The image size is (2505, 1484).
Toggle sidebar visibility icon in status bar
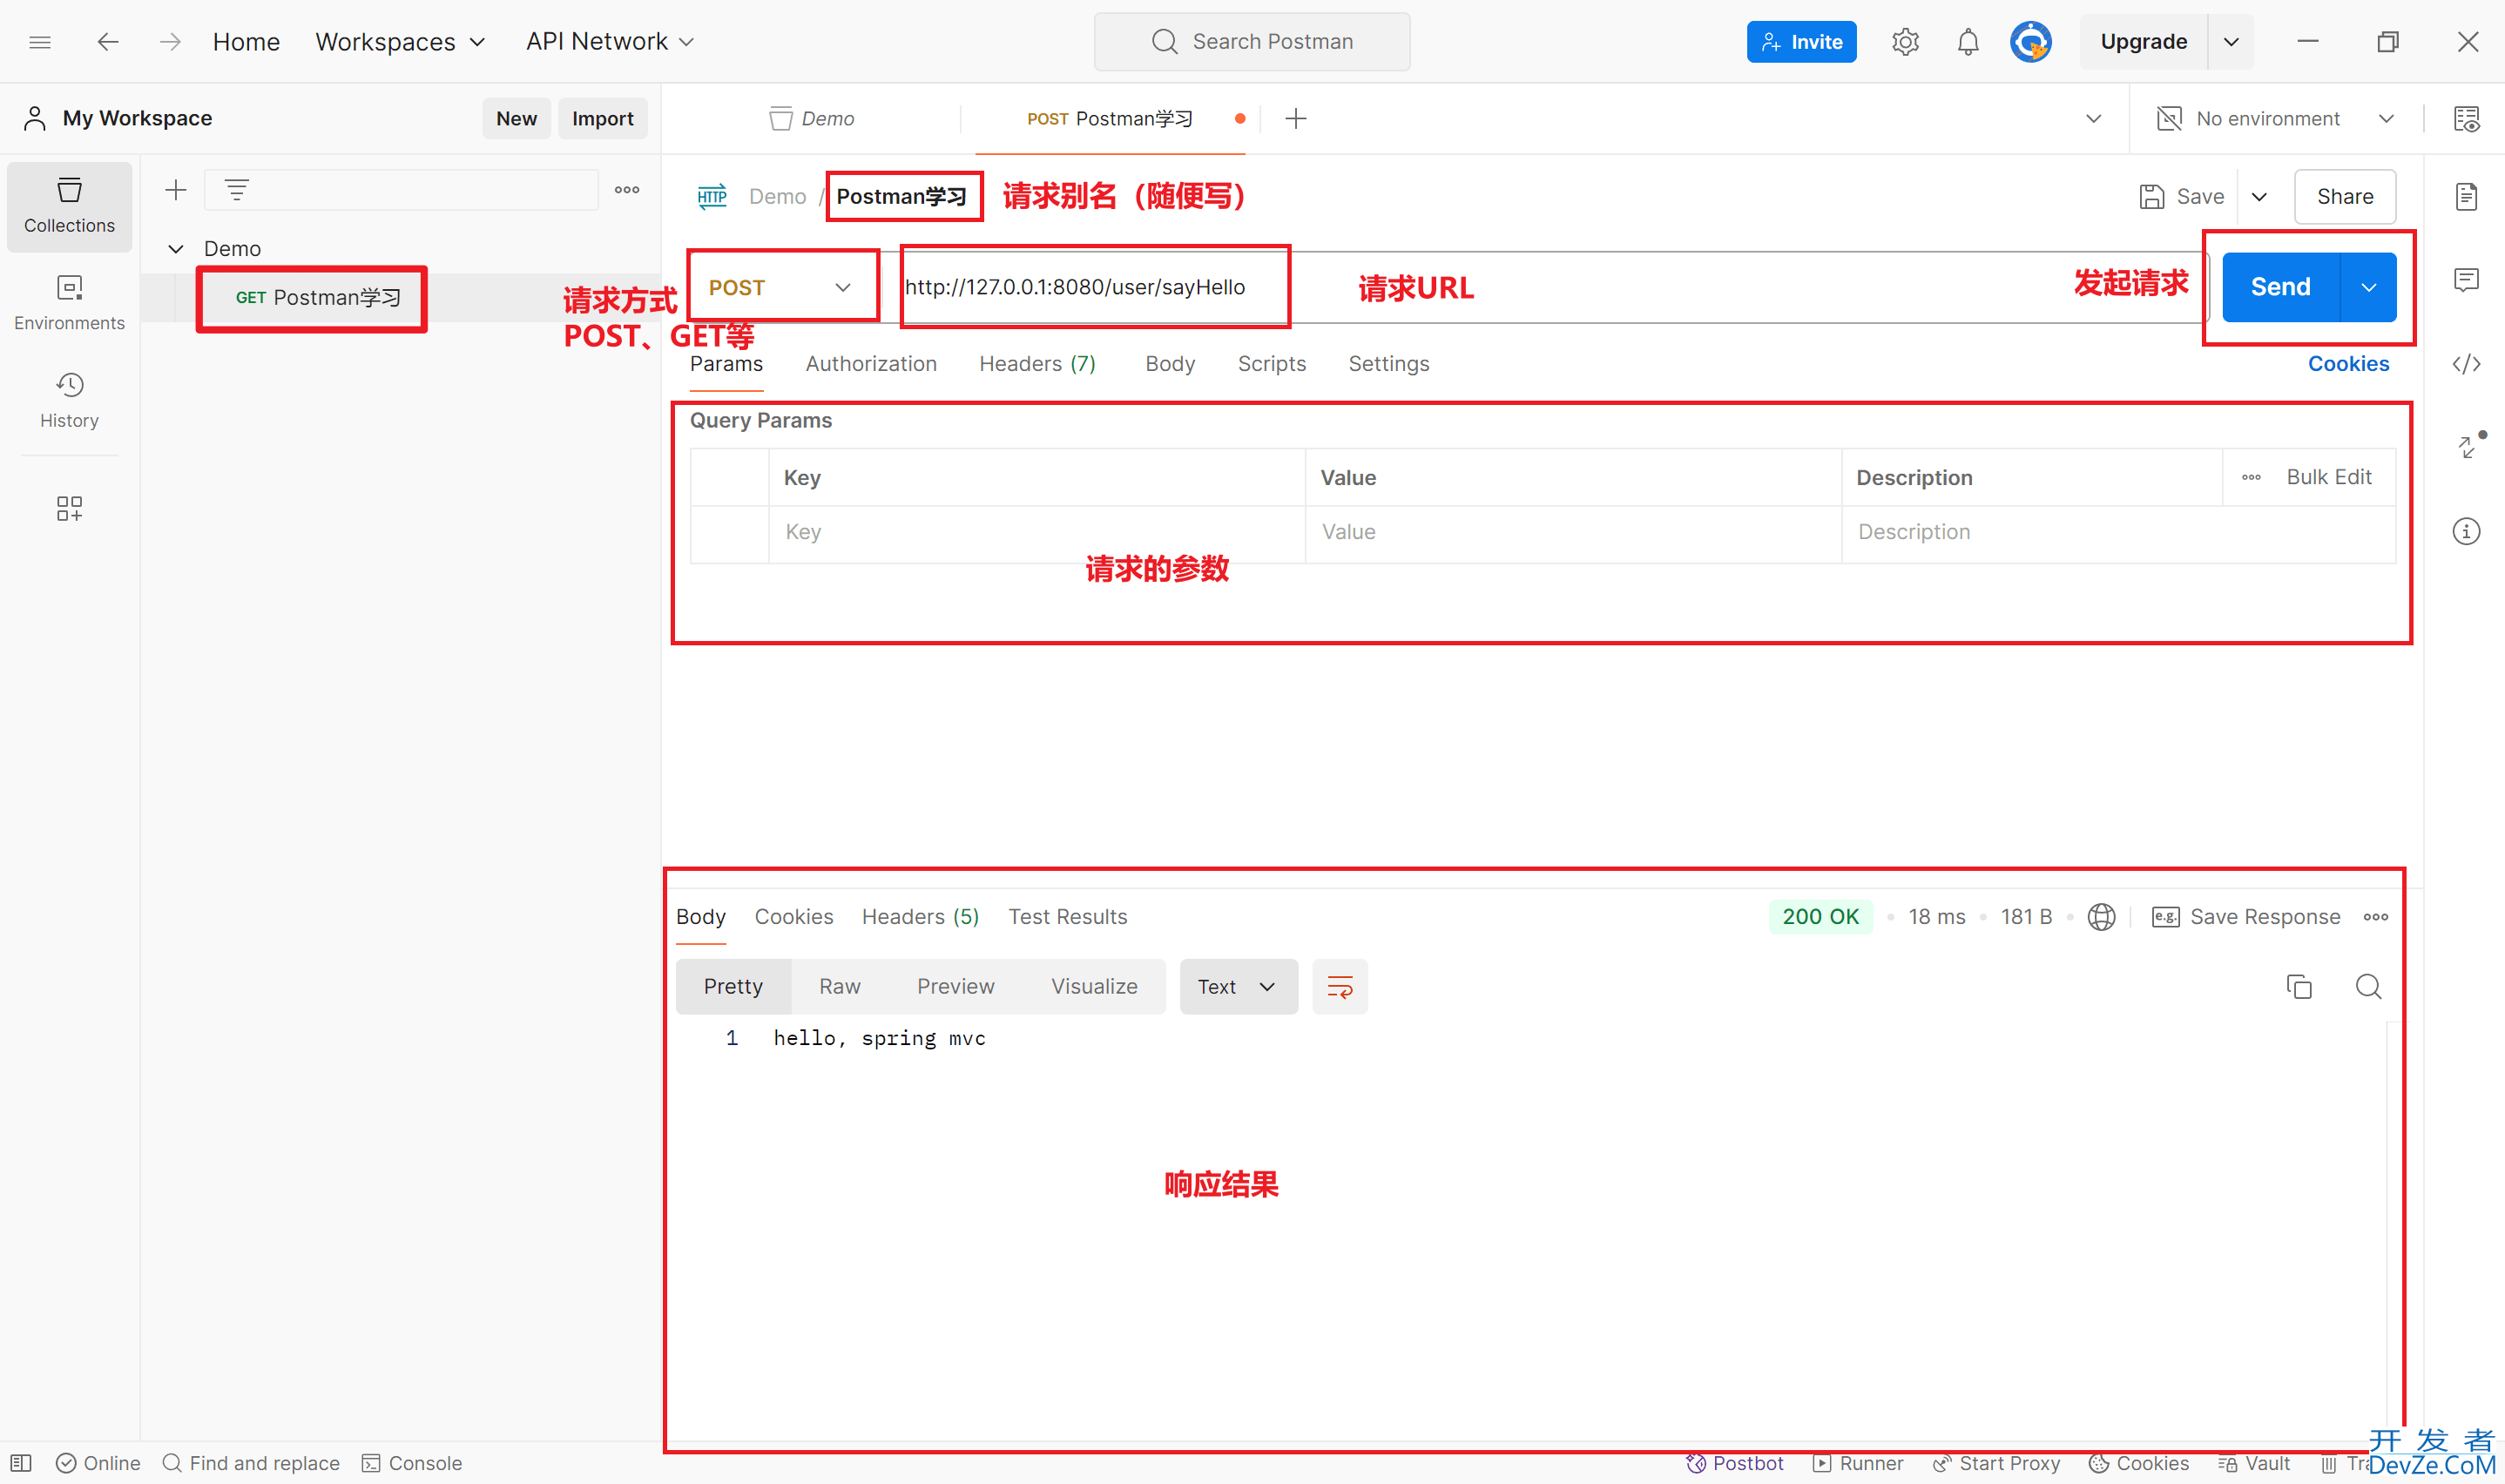point(21,1463)
